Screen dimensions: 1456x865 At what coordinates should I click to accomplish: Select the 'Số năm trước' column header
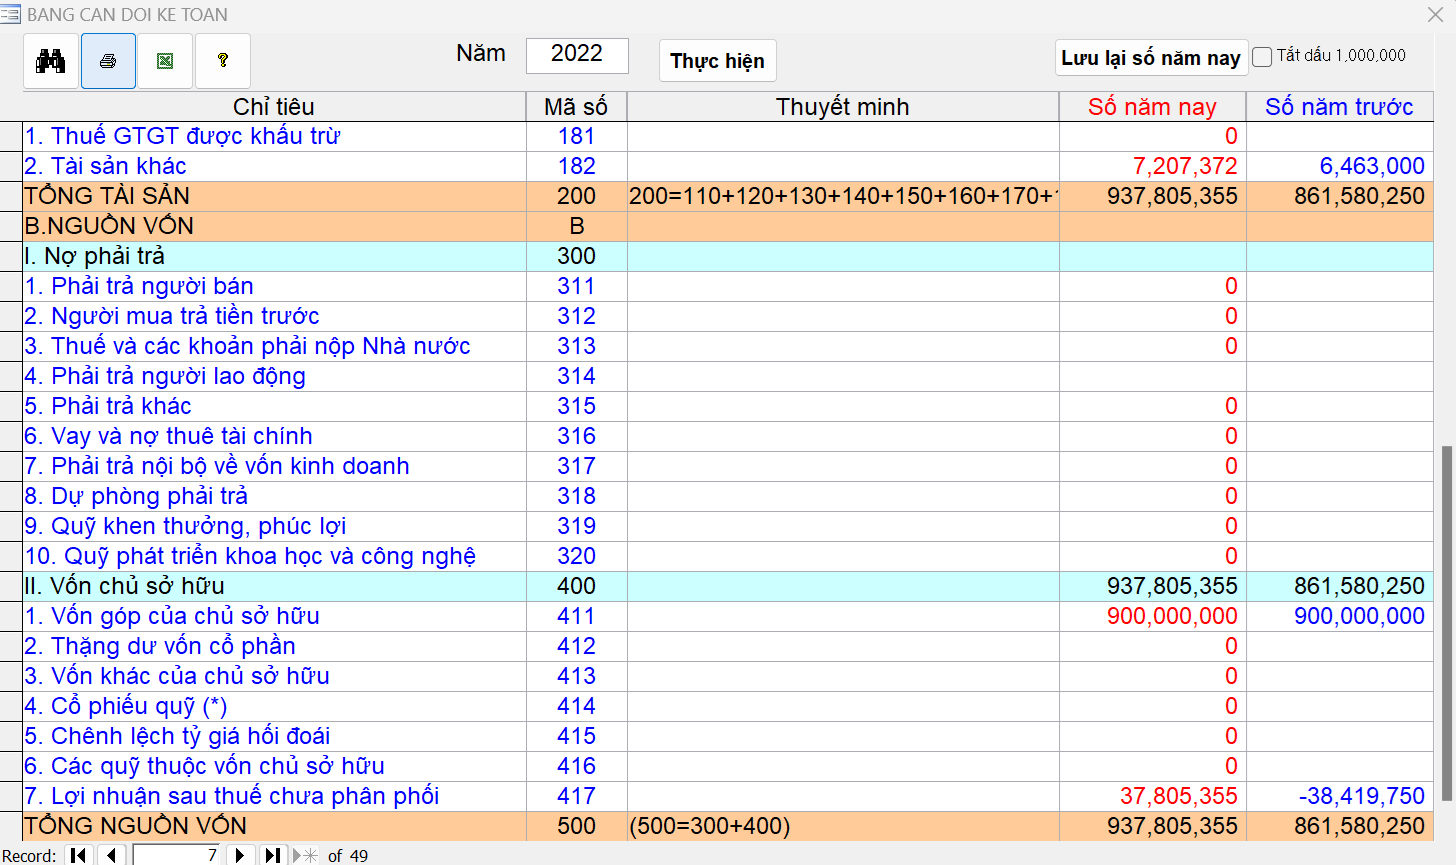click(1339, 107)
